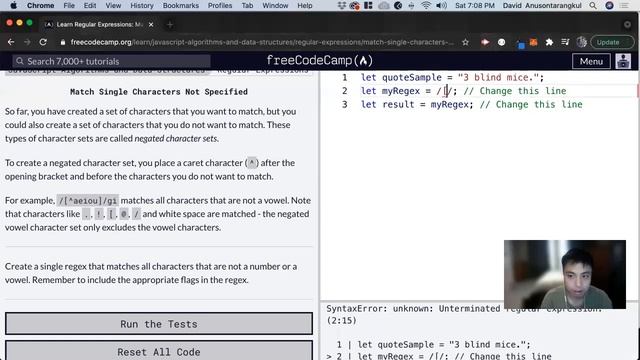Click the /[^aeiou]/gi code example

[88, 200]
